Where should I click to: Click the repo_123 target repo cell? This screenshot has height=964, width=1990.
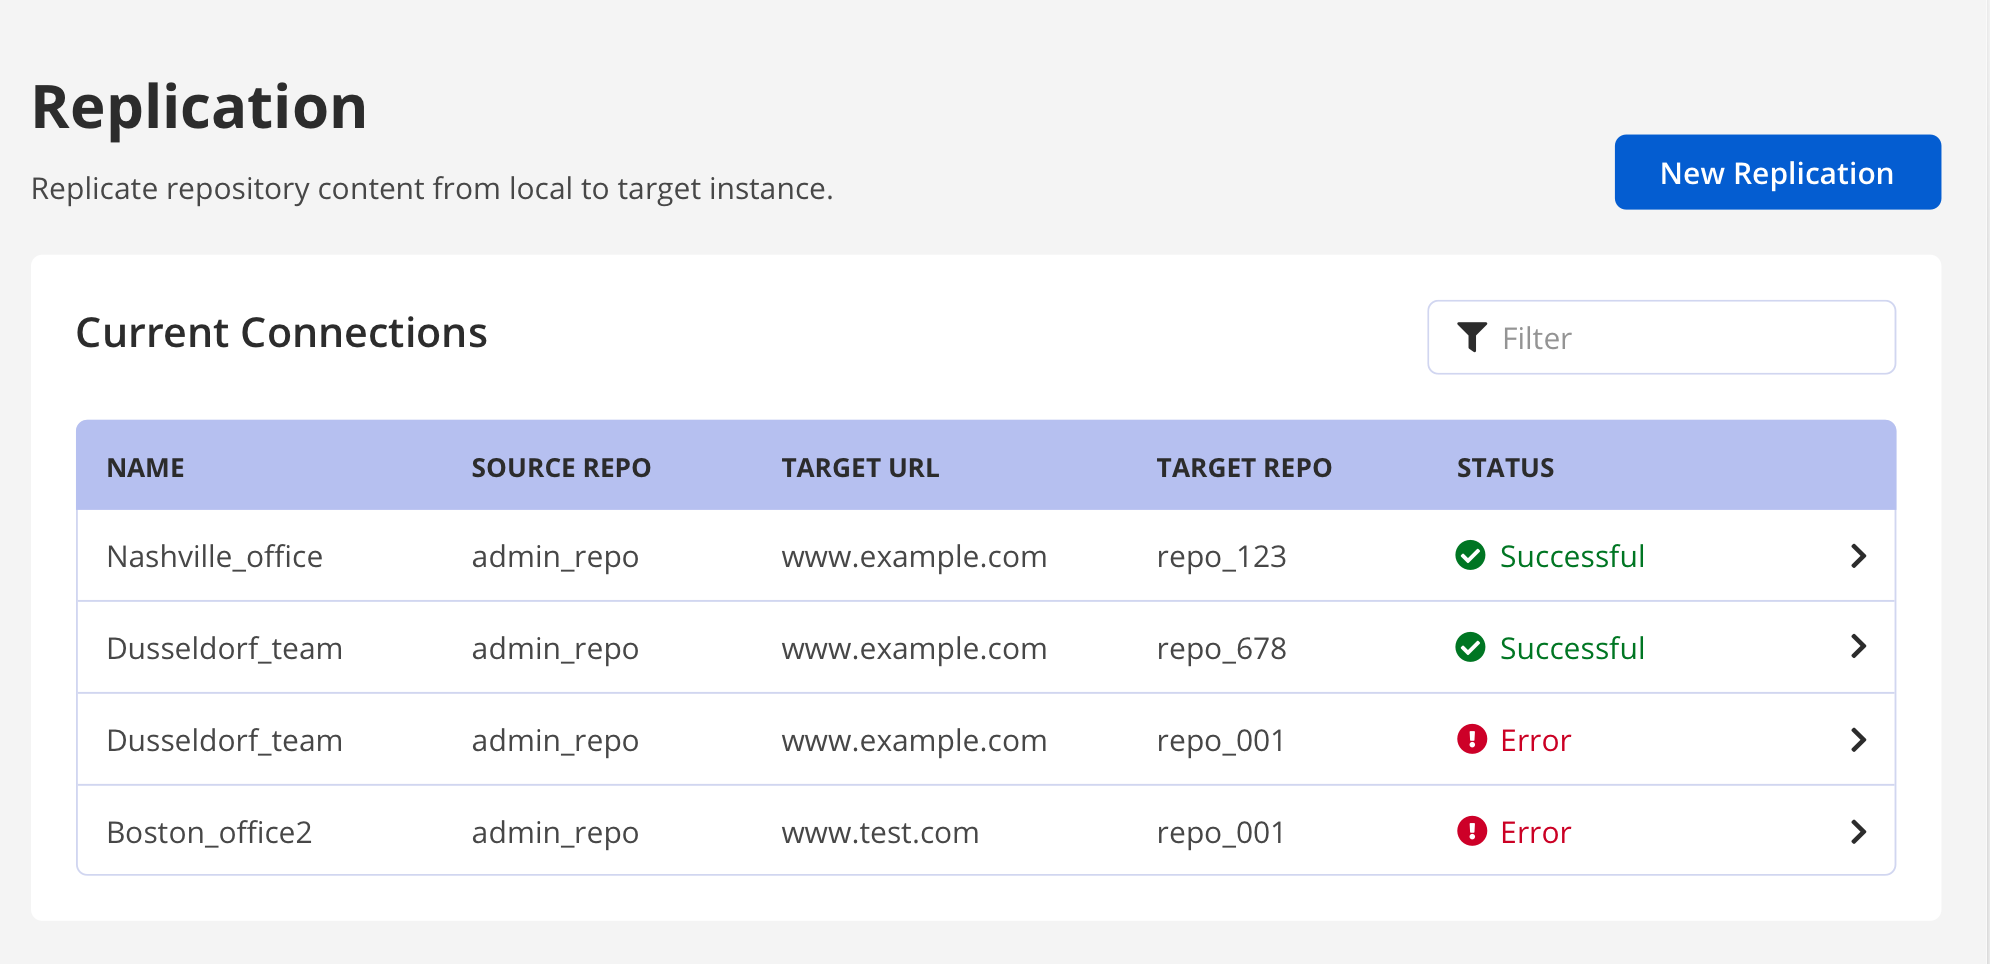[x=1221, y=556]
